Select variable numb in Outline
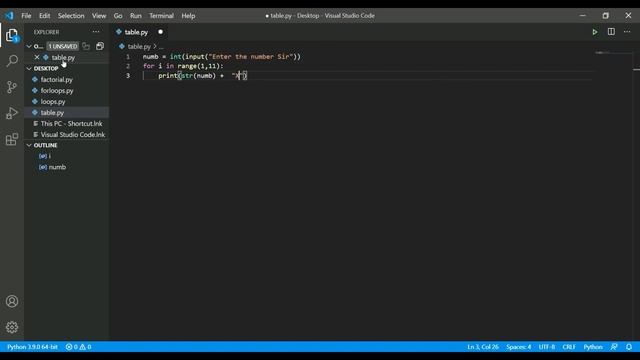 [57, 167]
